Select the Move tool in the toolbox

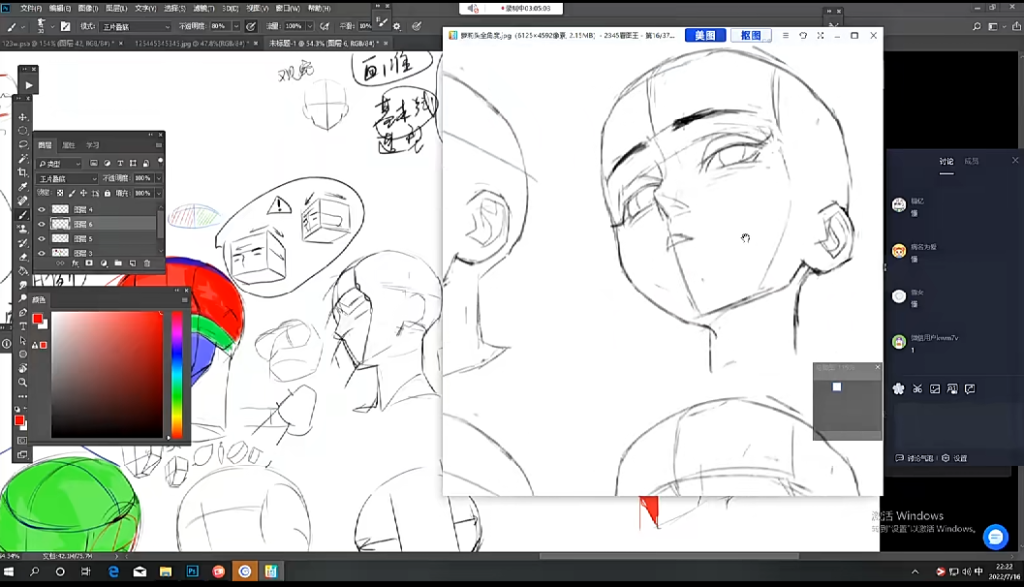click(x=23, y=117)
